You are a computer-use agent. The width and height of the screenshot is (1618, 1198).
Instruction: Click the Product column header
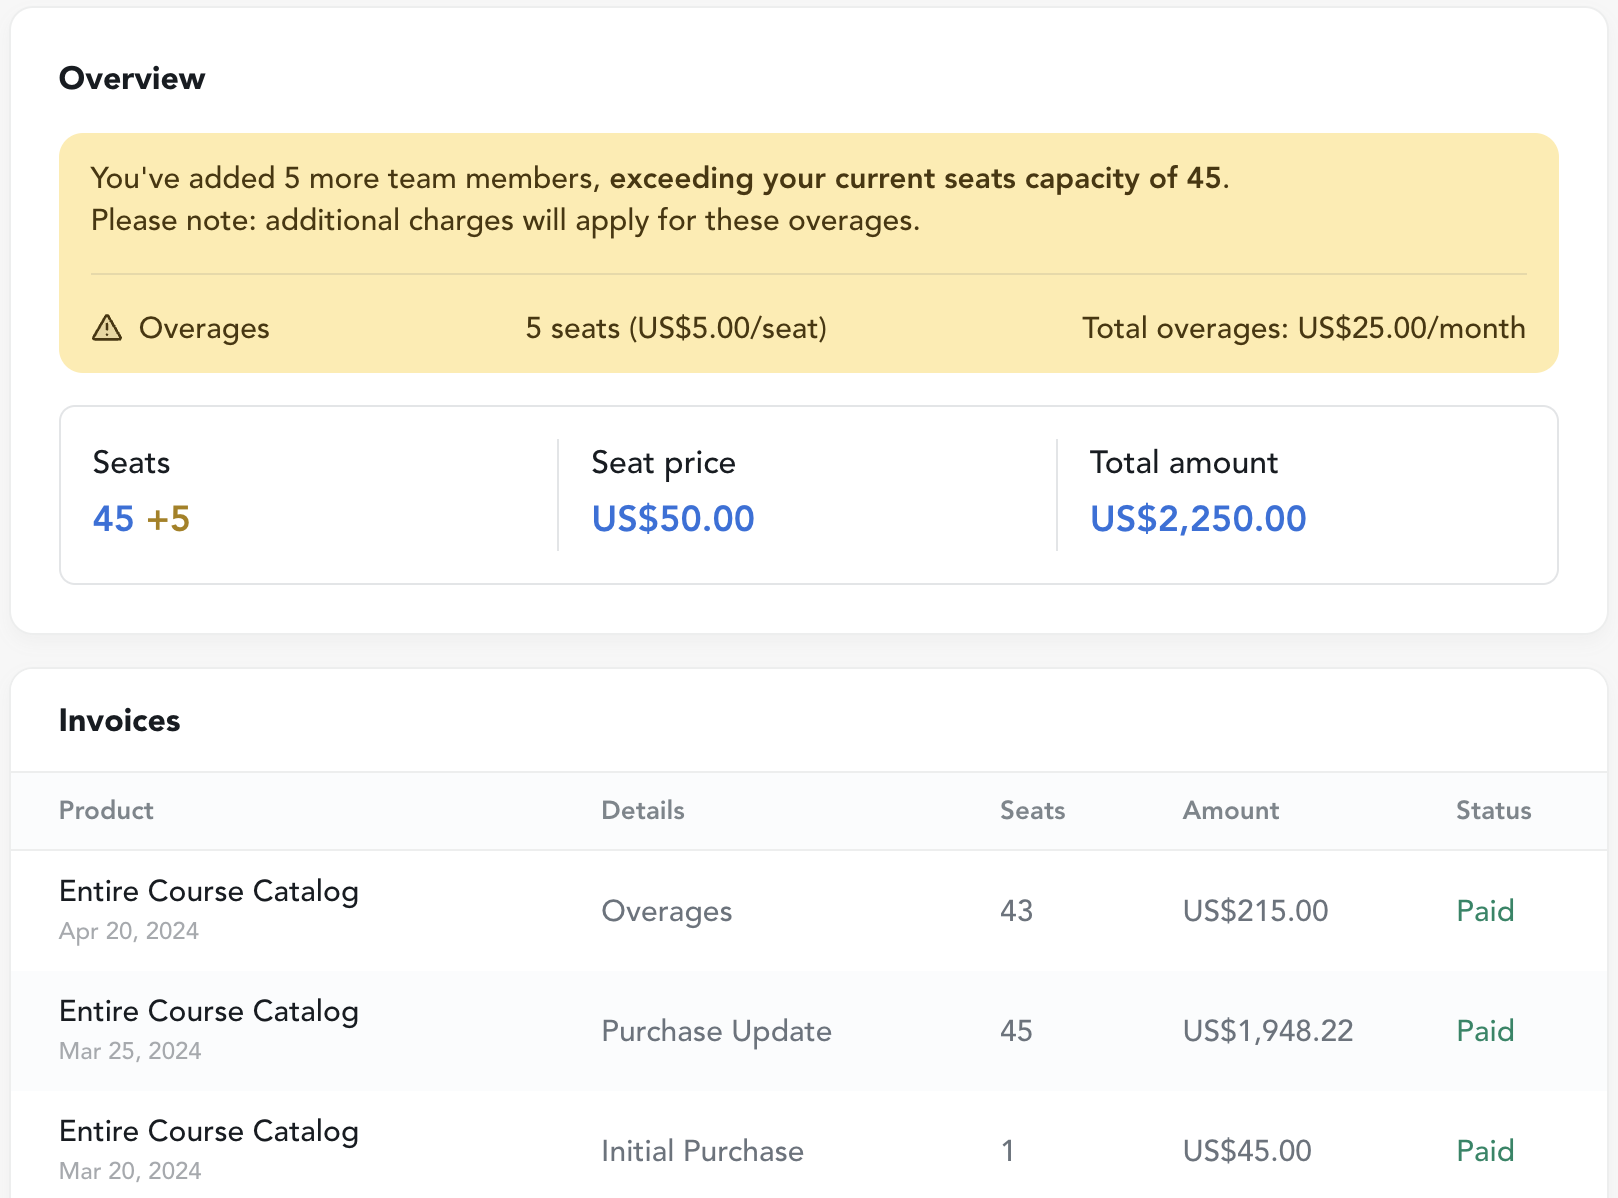pyautogui.click(x=106, y=810)
